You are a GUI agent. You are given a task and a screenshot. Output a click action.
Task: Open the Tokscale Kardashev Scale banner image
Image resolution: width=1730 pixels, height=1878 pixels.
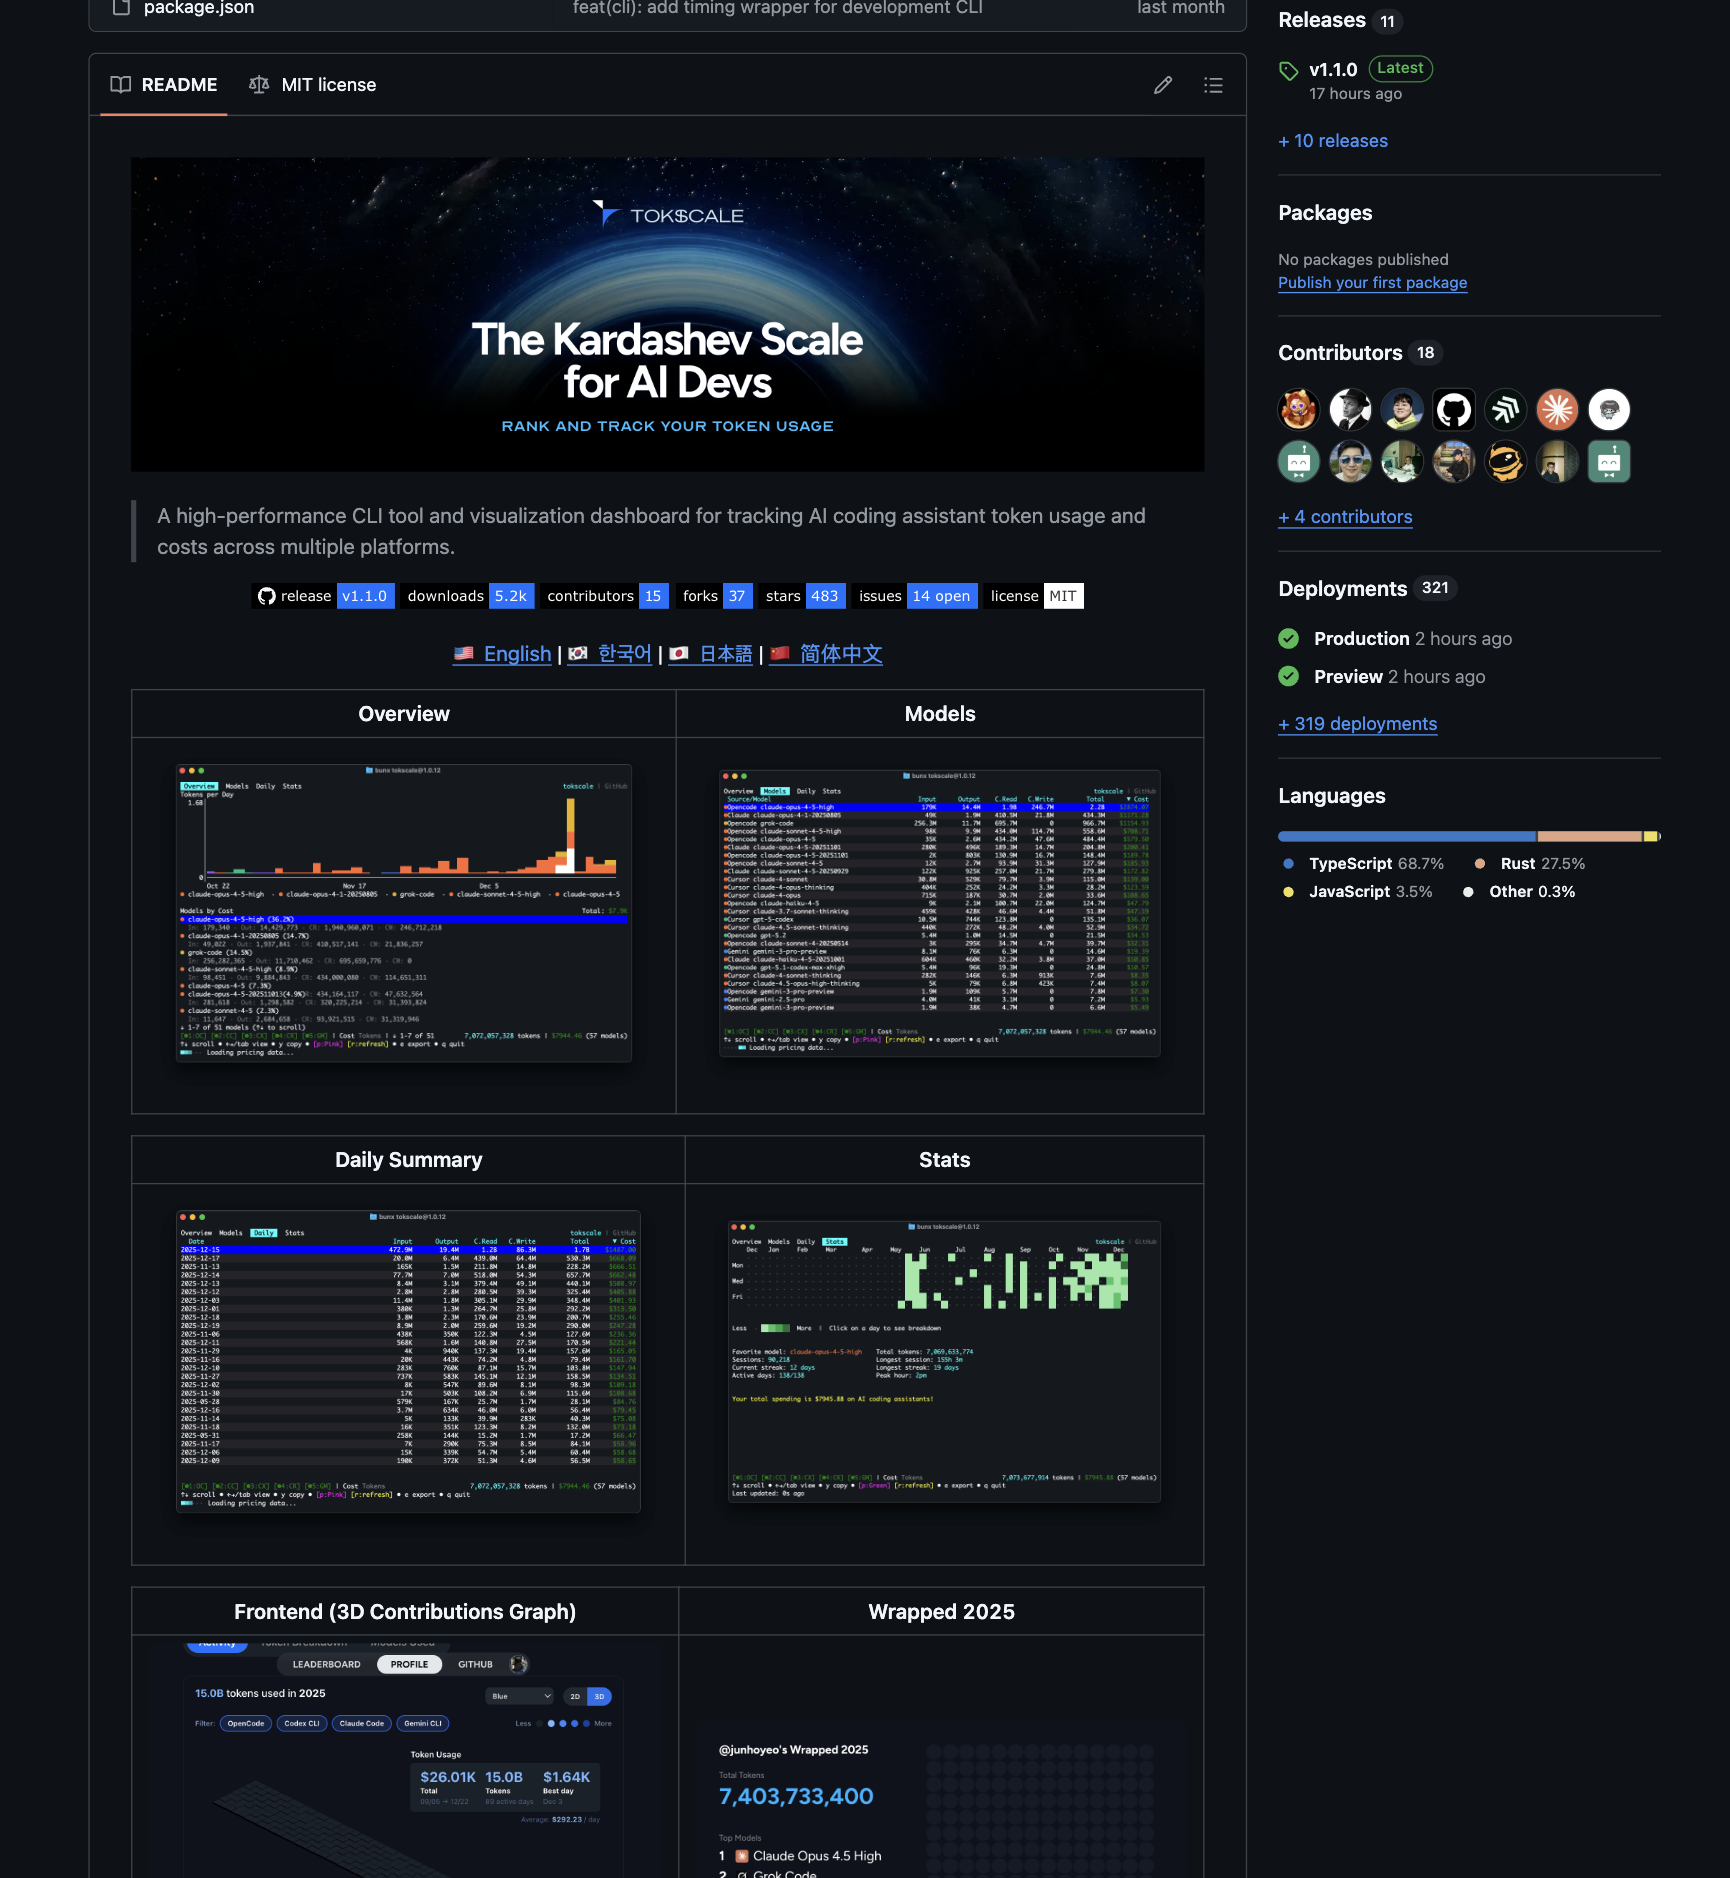point(667,314)
